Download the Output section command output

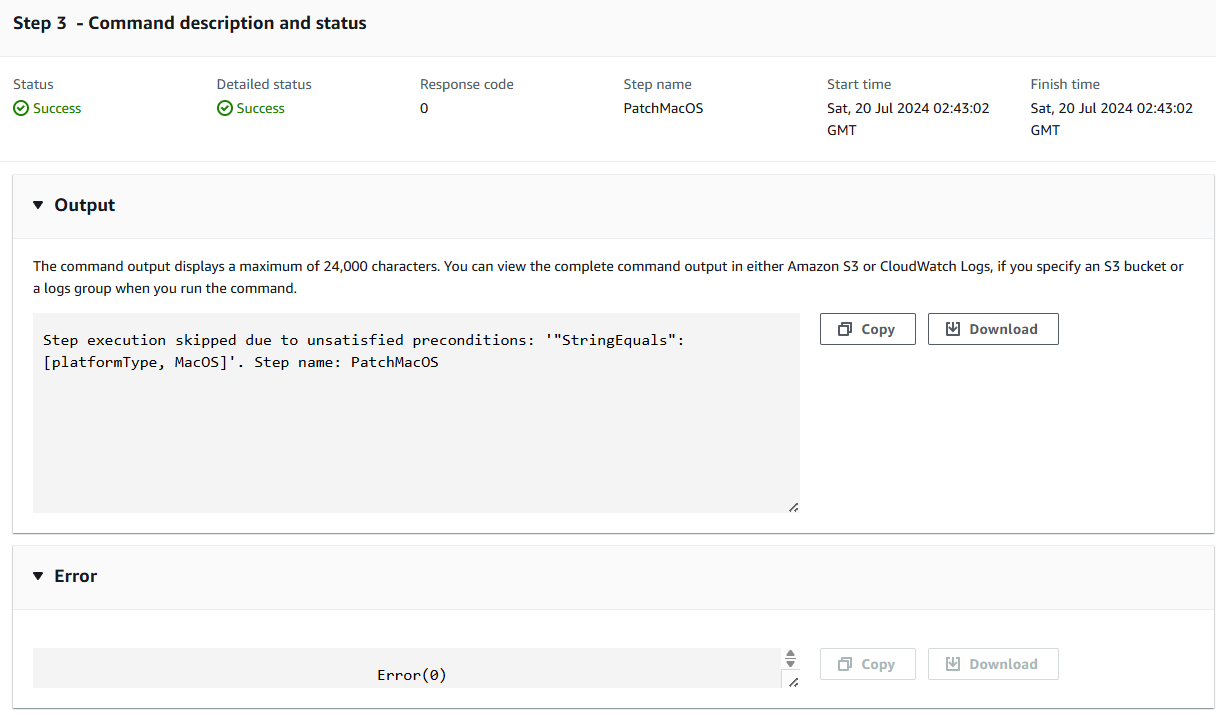pyautogui.click(x=992, y=329)
